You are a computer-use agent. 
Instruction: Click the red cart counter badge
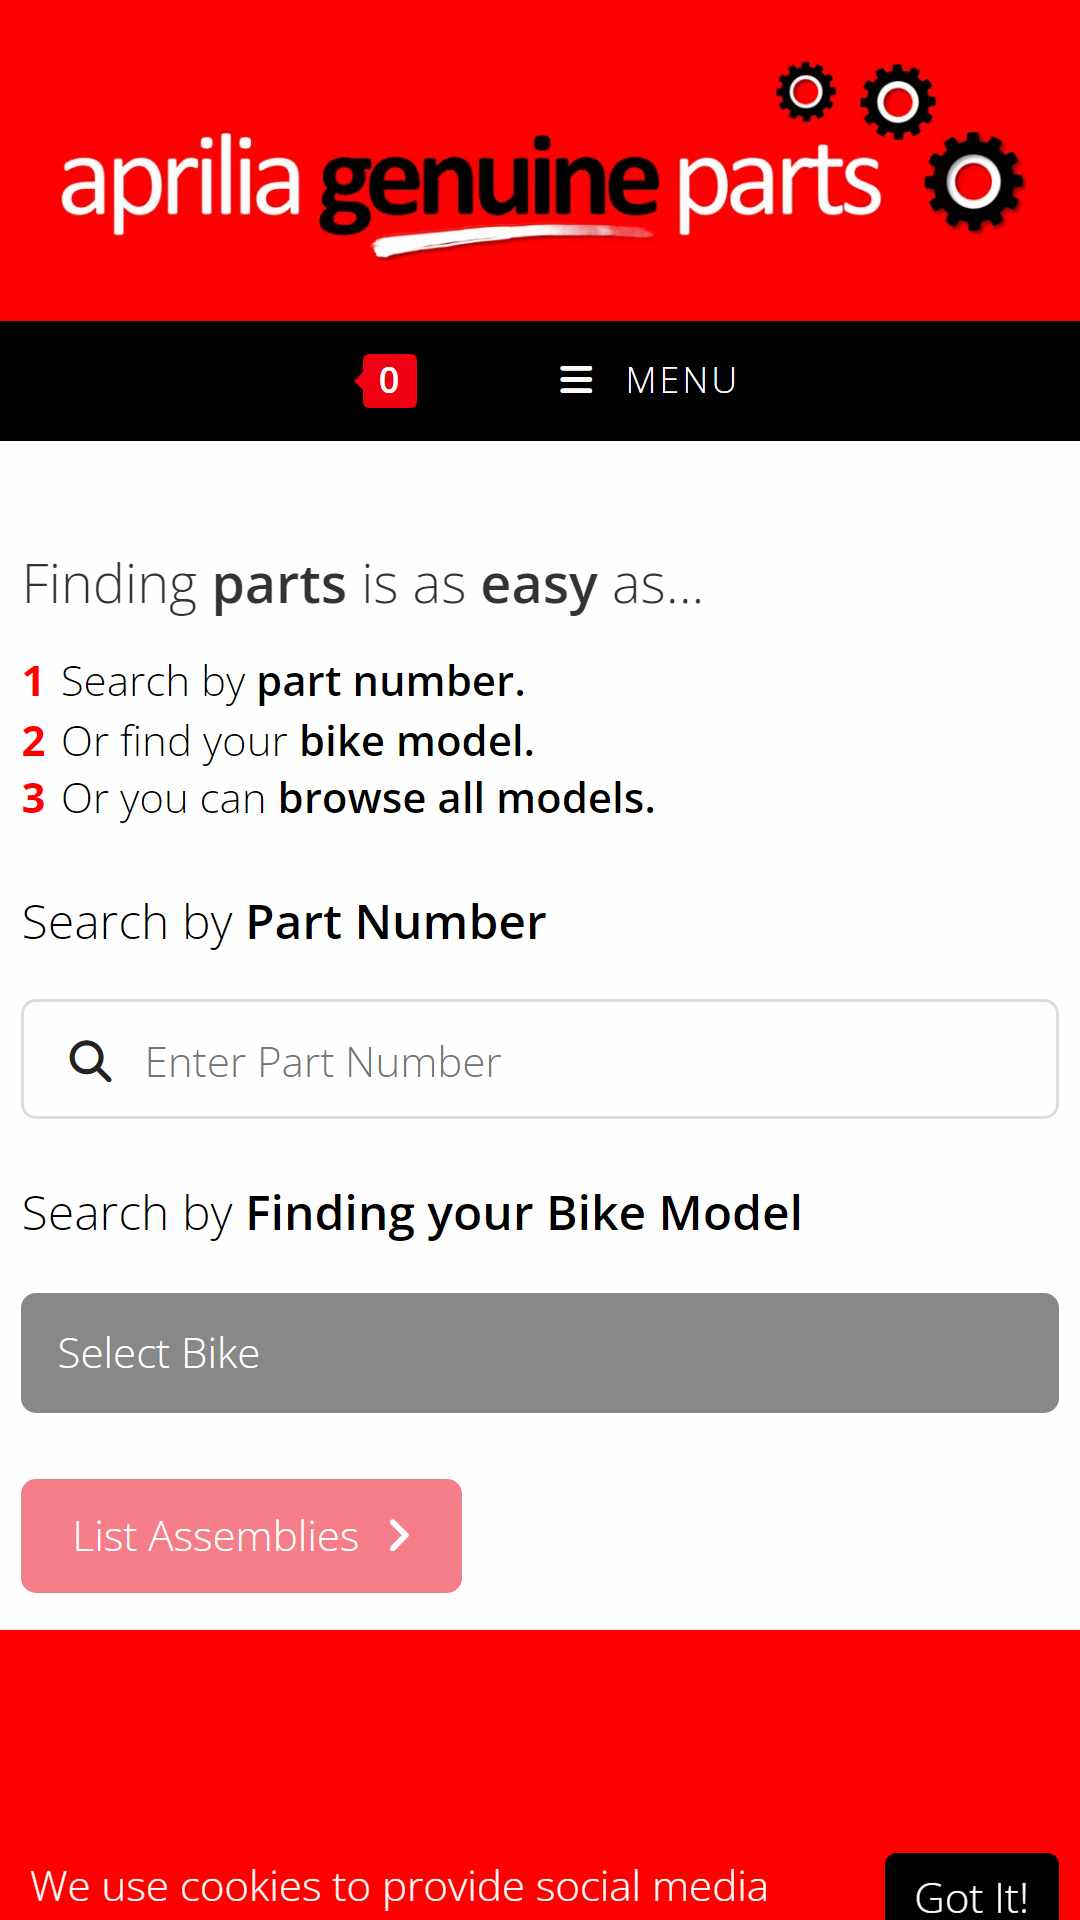(387, 380)
